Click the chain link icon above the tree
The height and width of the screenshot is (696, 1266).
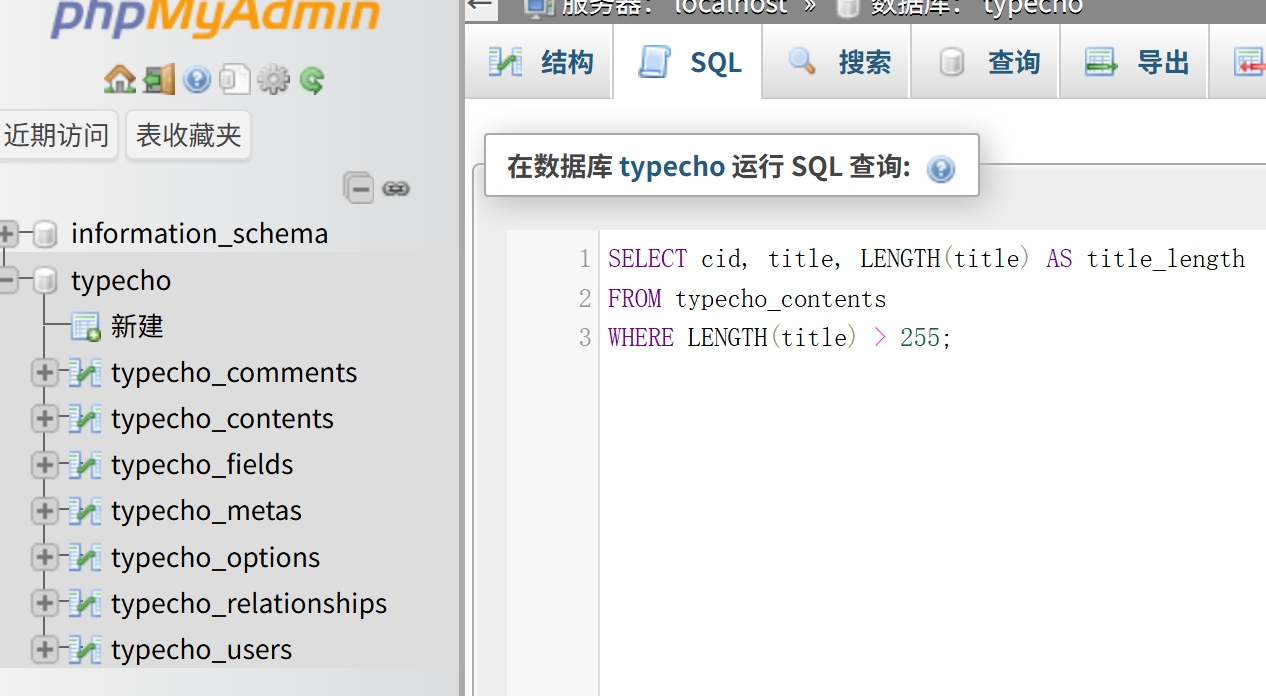click(x=396, y=188)
